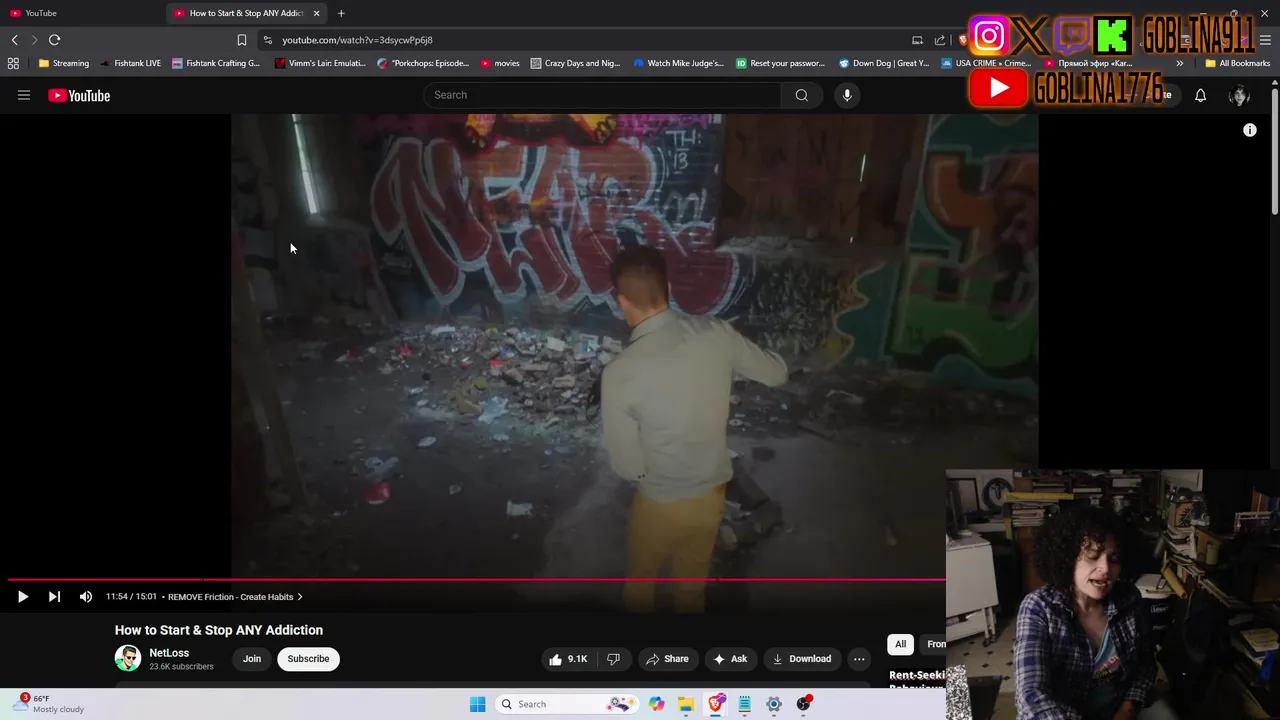The height and width of the screenshot is (720, 1280).
Task: Open the Windows Start menu
Action: pyautogui.click(x=477, y=704)
